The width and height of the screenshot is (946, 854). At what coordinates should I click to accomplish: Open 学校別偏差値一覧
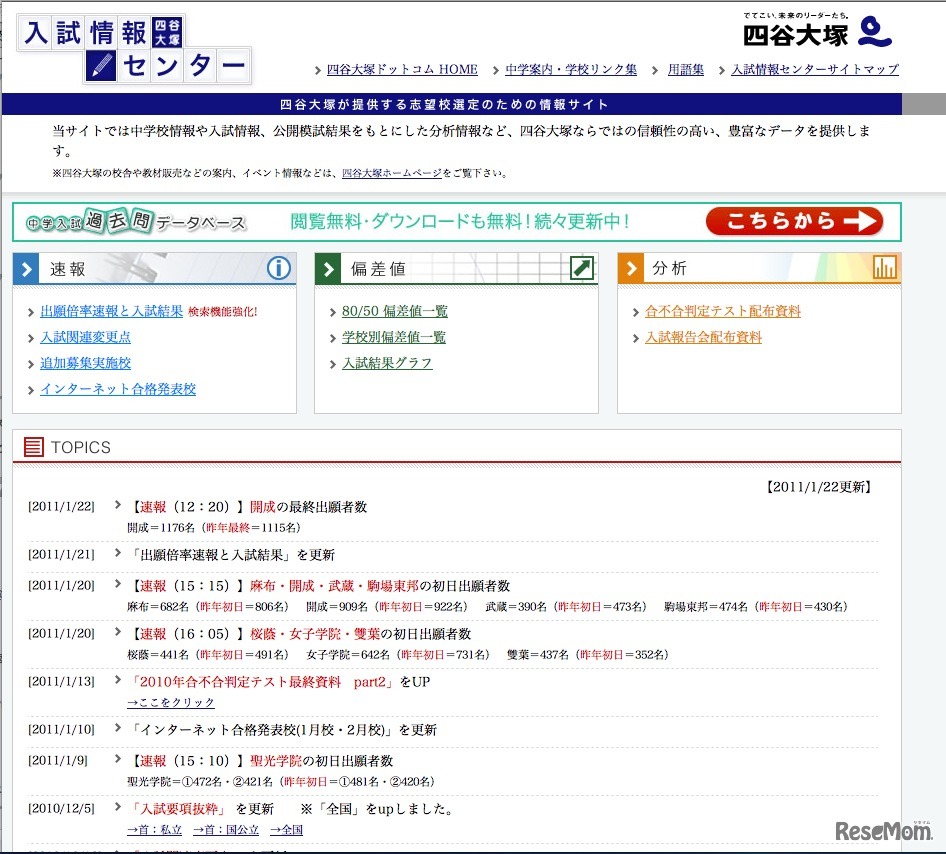pyautogui.click(x=392, y=337)
